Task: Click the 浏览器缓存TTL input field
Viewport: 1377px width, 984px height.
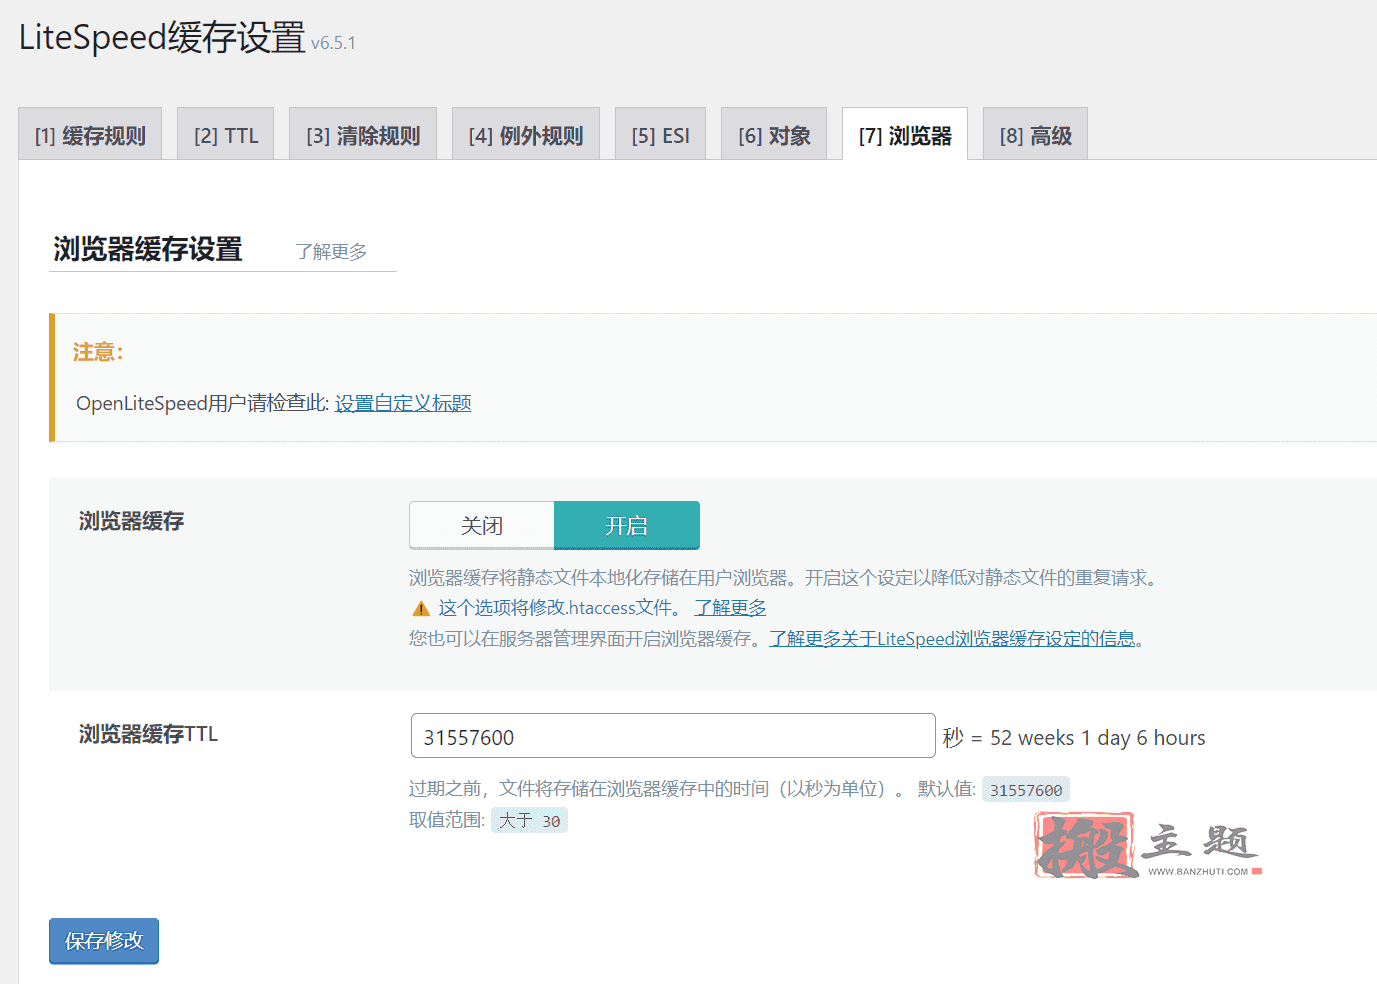Action: coord(673,736)
